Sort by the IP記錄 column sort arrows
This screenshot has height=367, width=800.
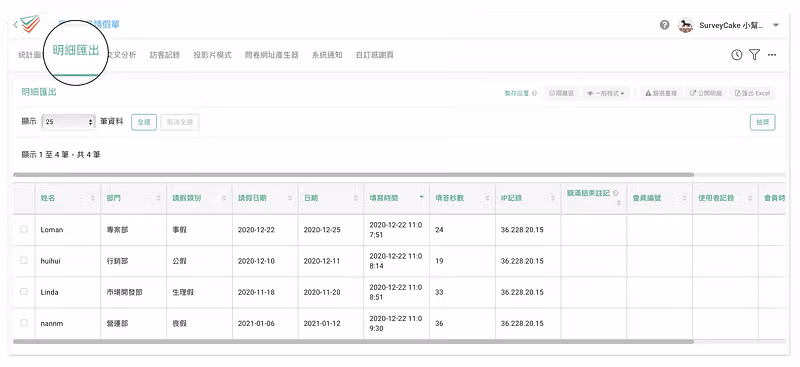553,198
